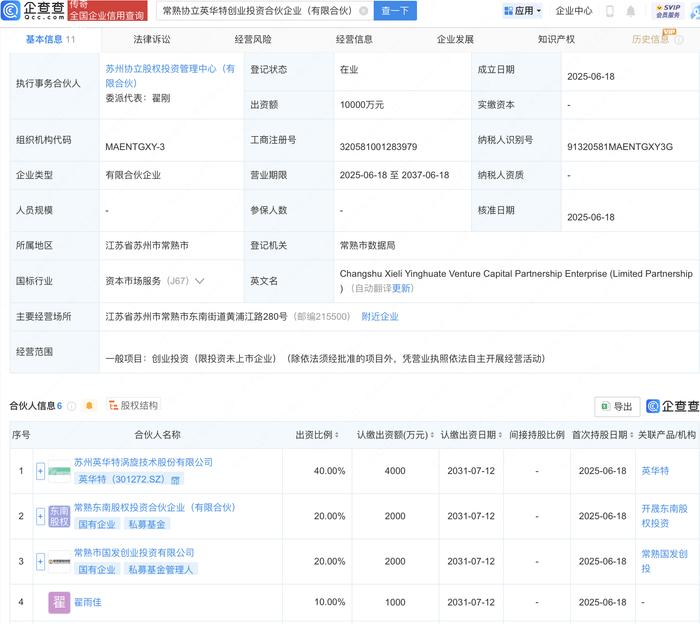Open 企业中心 link
Image resolution: width=700 pixels, height=624 pixels.
[574, 11]
